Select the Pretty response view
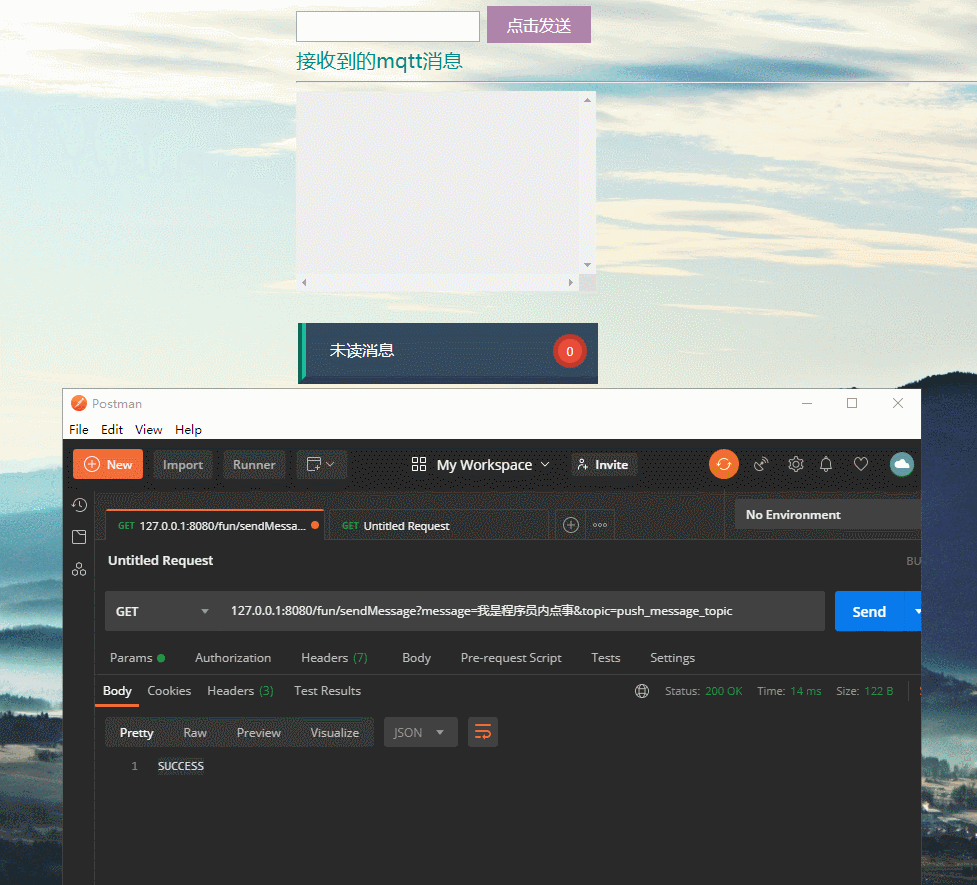This screenshot has height=885, width=977. [136, 732]
